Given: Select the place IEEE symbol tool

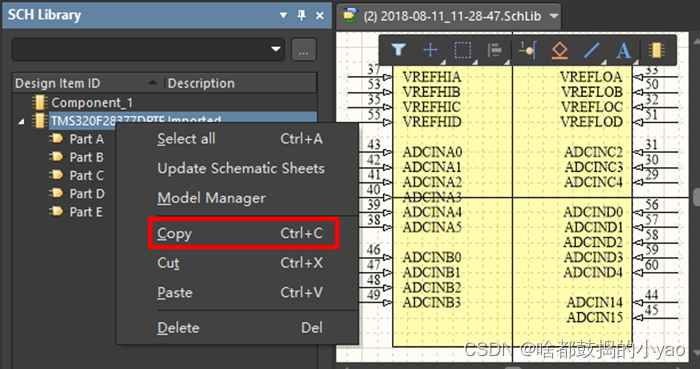Looking at the screenshot, I should pos(559,50).
